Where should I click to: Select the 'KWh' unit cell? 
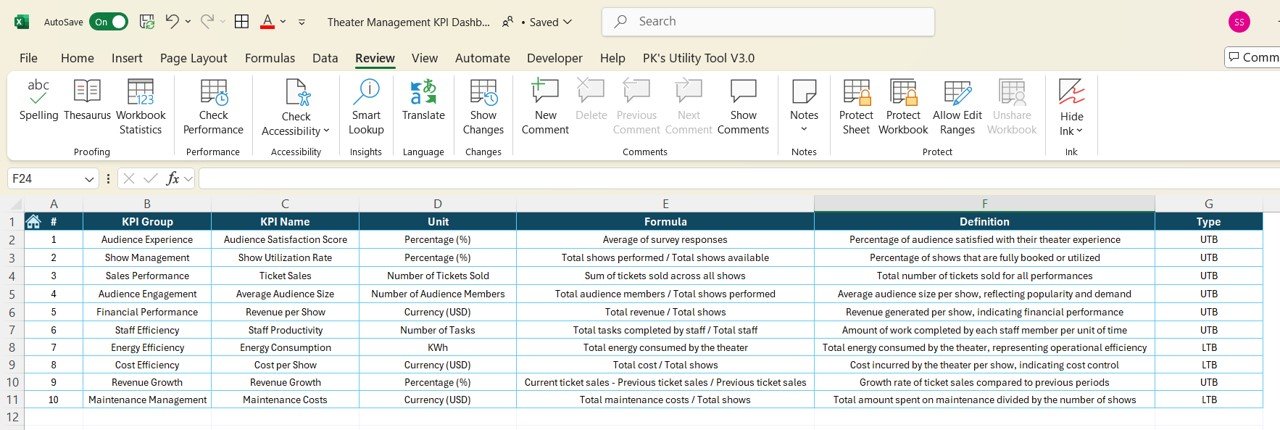click(437, 347)
